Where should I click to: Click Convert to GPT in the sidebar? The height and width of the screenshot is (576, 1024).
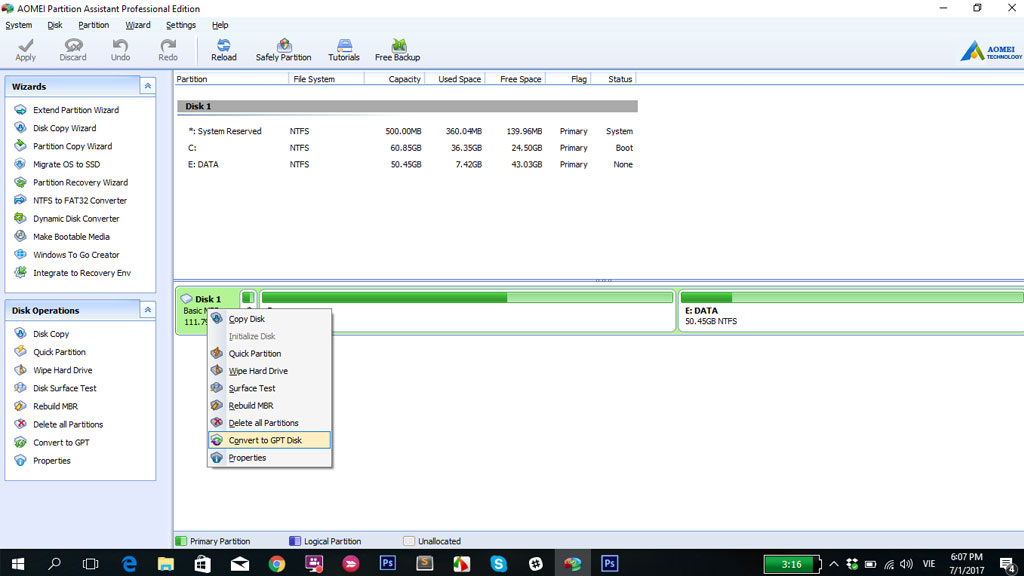point(61,443)
